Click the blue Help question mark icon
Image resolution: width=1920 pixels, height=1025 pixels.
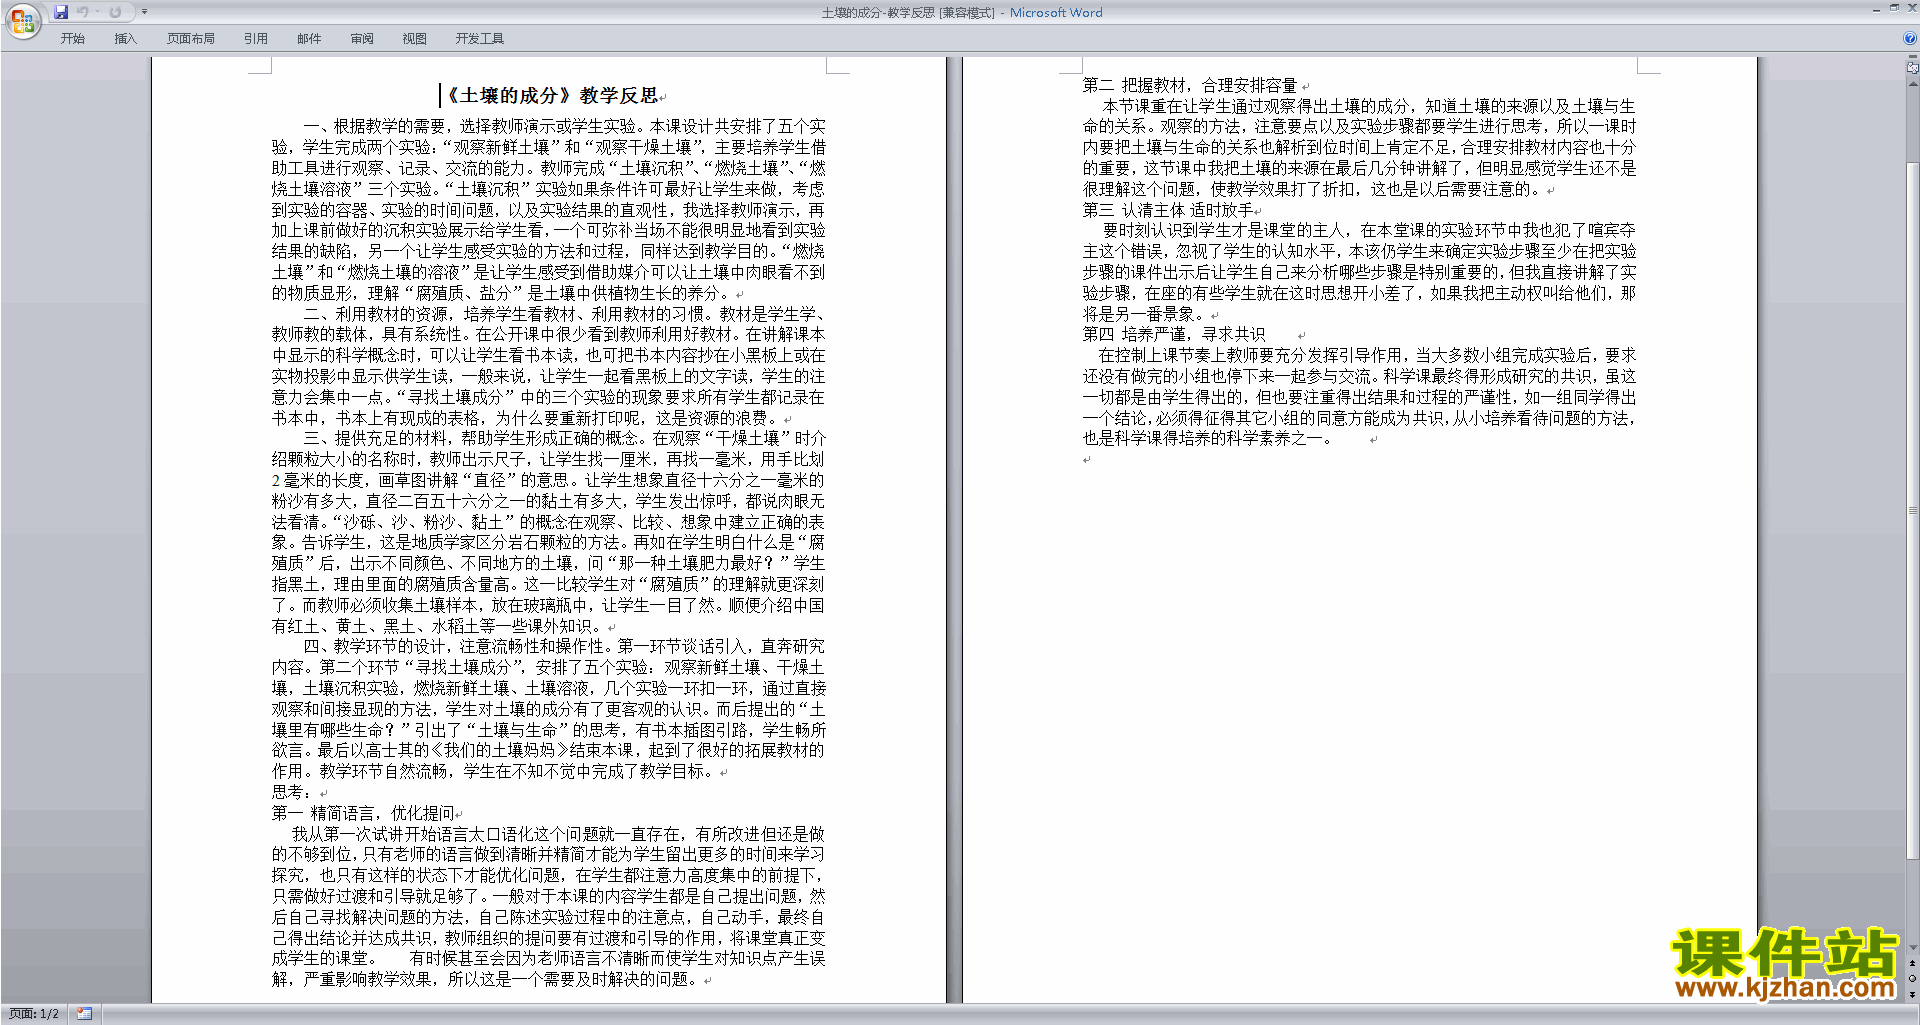[1910, 38]
